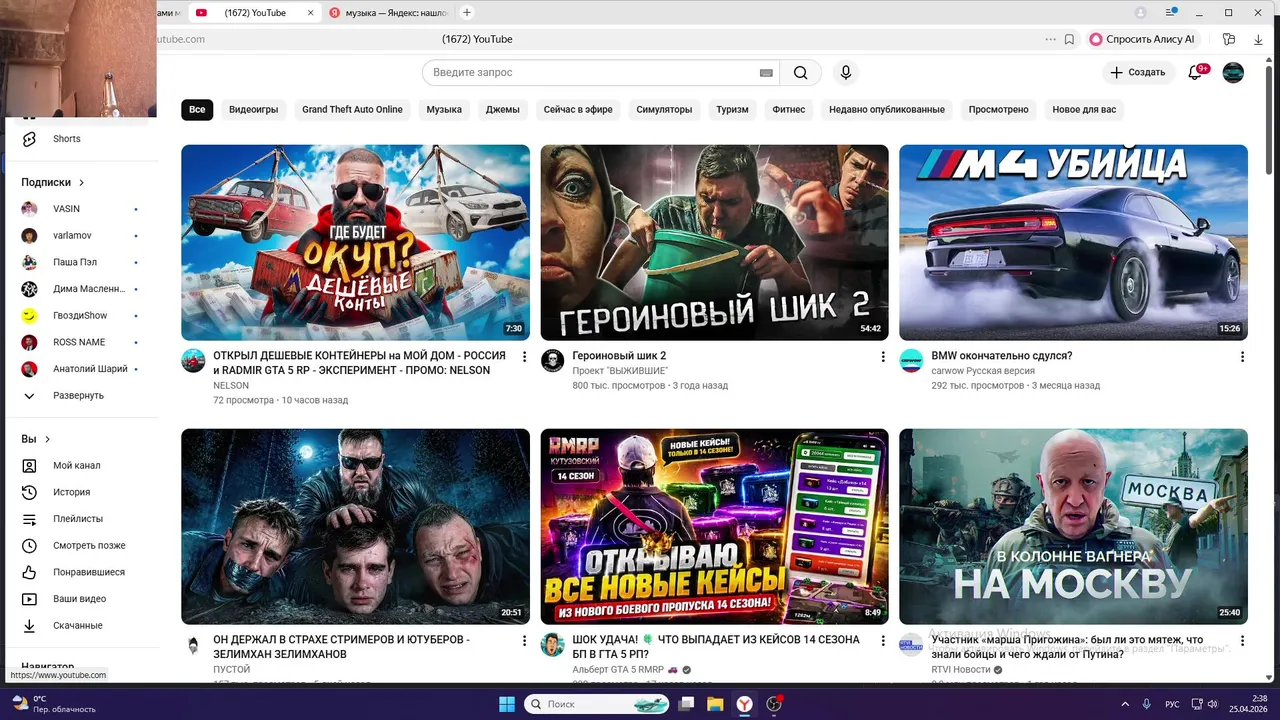
Task: Open Yandex Browser taskbar icon
Action: [x=745, y=704]
